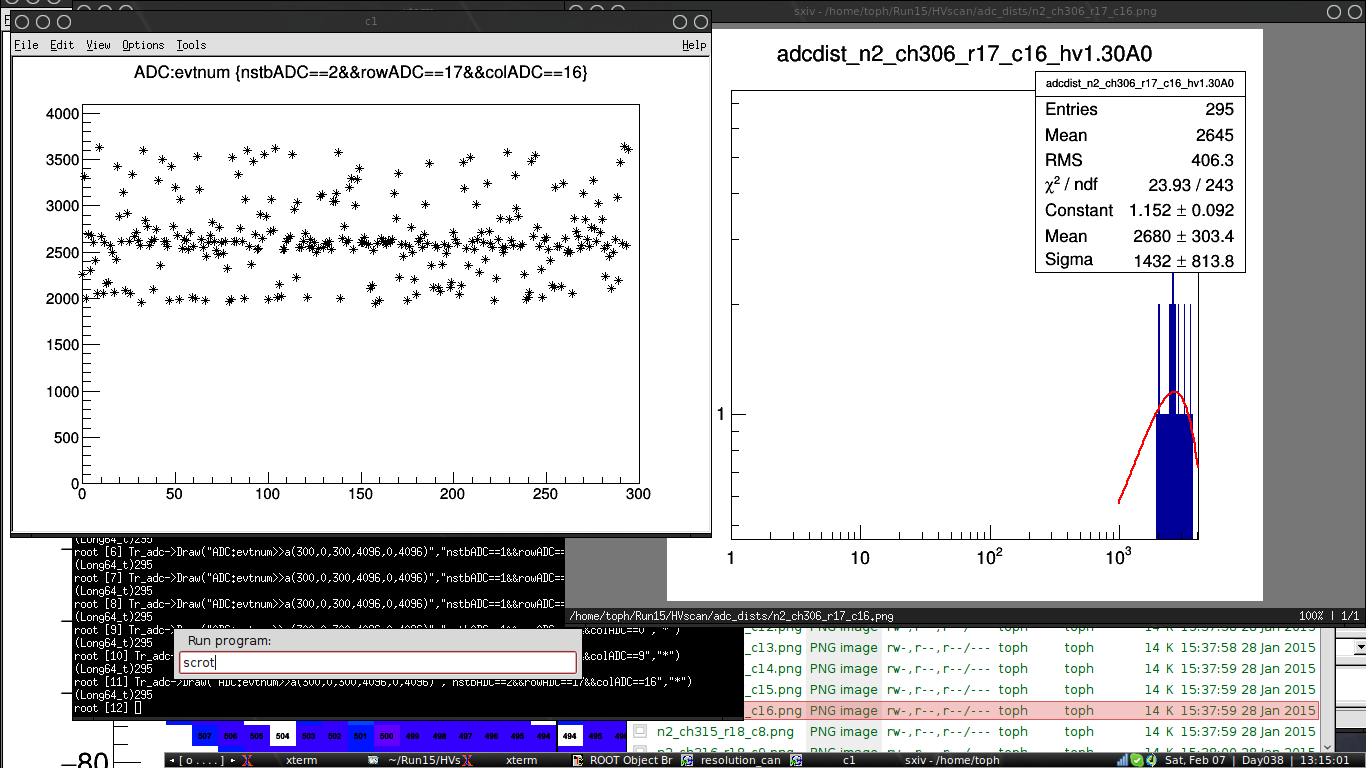The width and height of the screenshot is (1366, 768).
Task: Select the _c14.png file row
Action: click(1032, 668)
